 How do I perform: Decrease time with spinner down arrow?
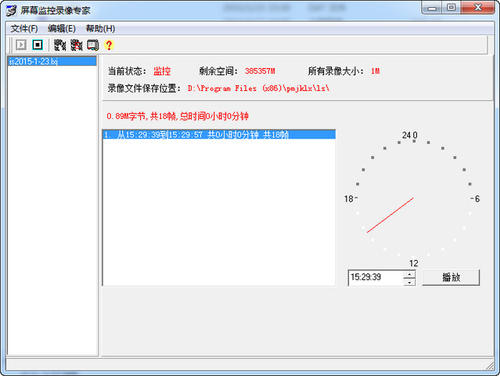coord(409,282)
